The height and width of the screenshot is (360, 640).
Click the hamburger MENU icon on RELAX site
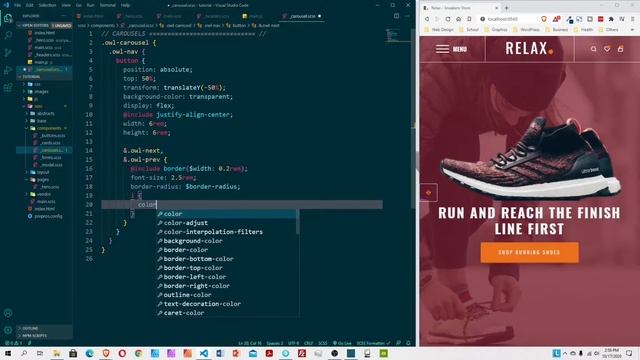(442, 49)
